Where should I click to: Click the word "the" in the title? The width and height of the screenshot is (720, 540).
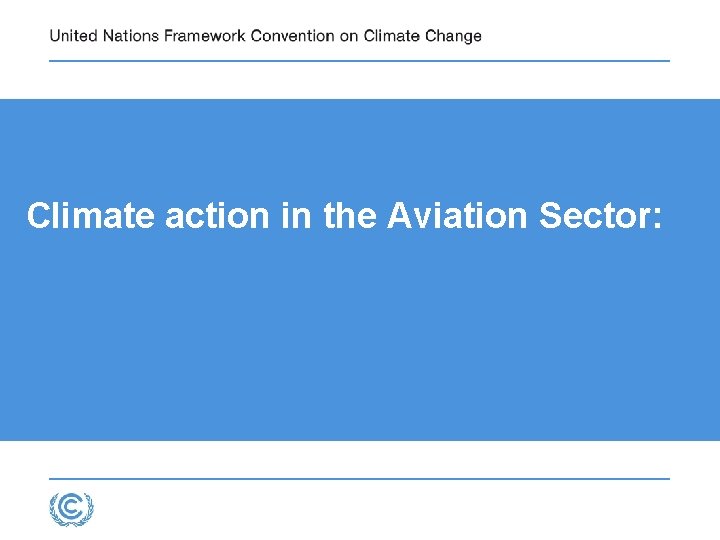pyautogui.click(x=348, y=216)
